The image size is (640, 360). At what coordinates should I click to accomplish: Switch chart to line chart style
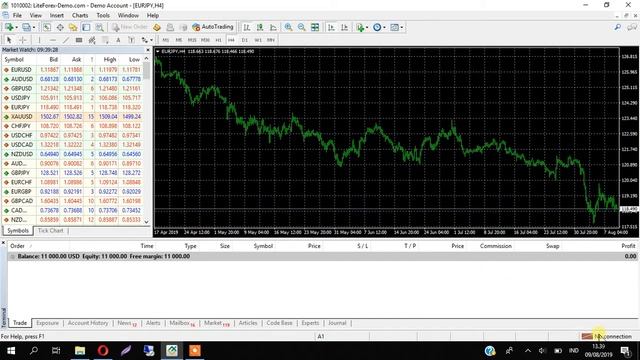[x=273, y=27]
